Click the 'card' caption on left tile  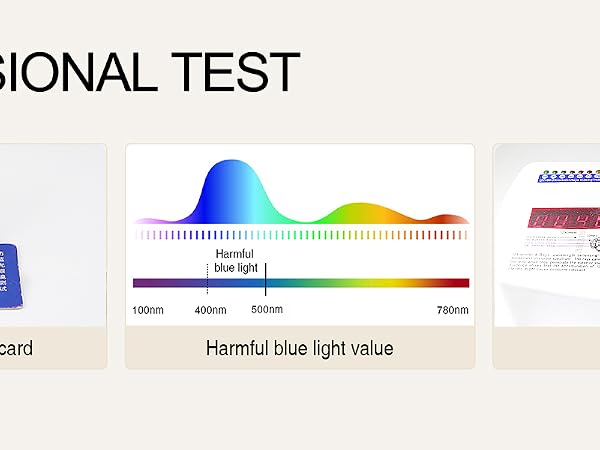[16, 348]
